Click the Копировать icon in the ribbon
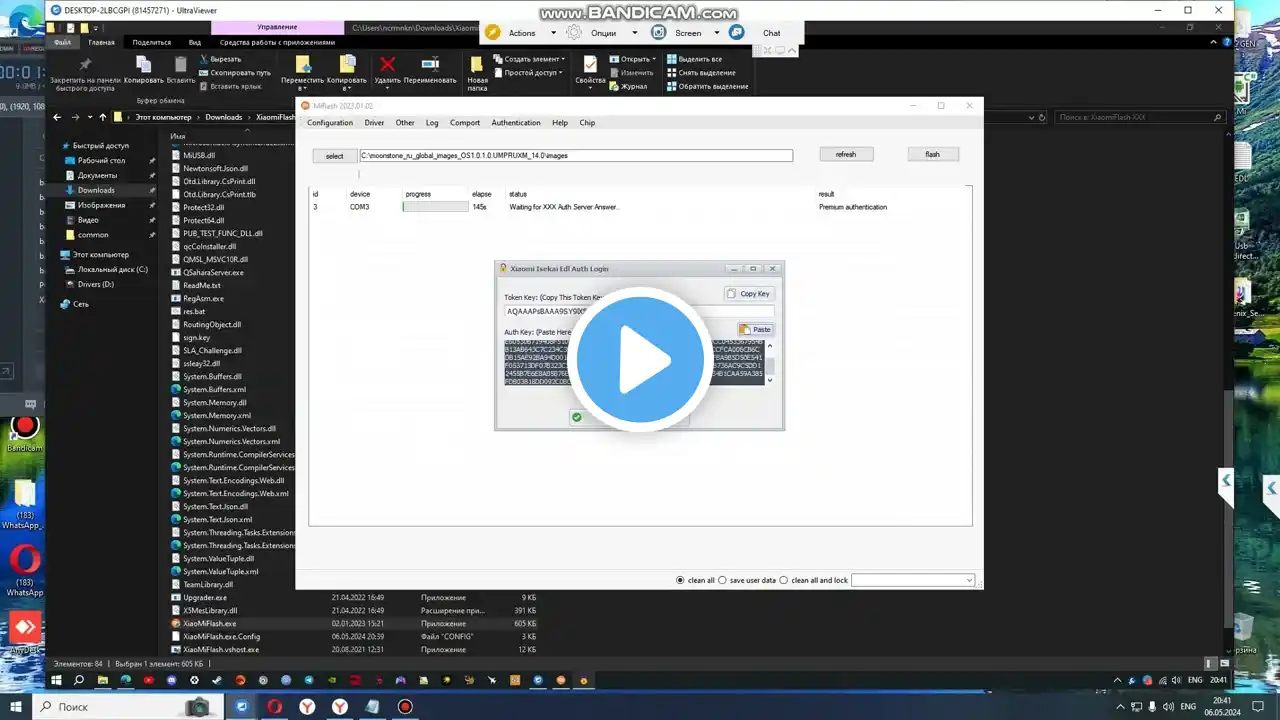The height and width of the screenshot is (720, 1280). (143, 65)
